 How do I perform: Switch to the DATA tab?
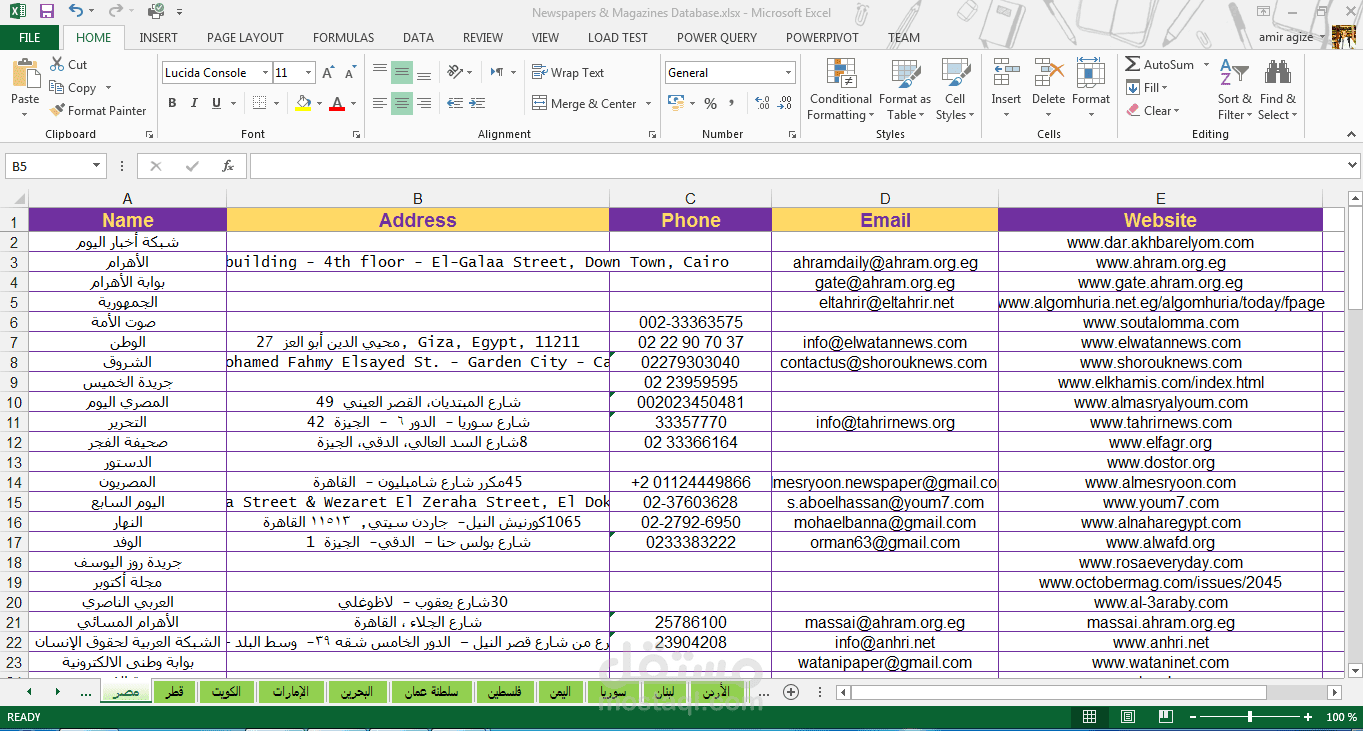pos(418,38)
